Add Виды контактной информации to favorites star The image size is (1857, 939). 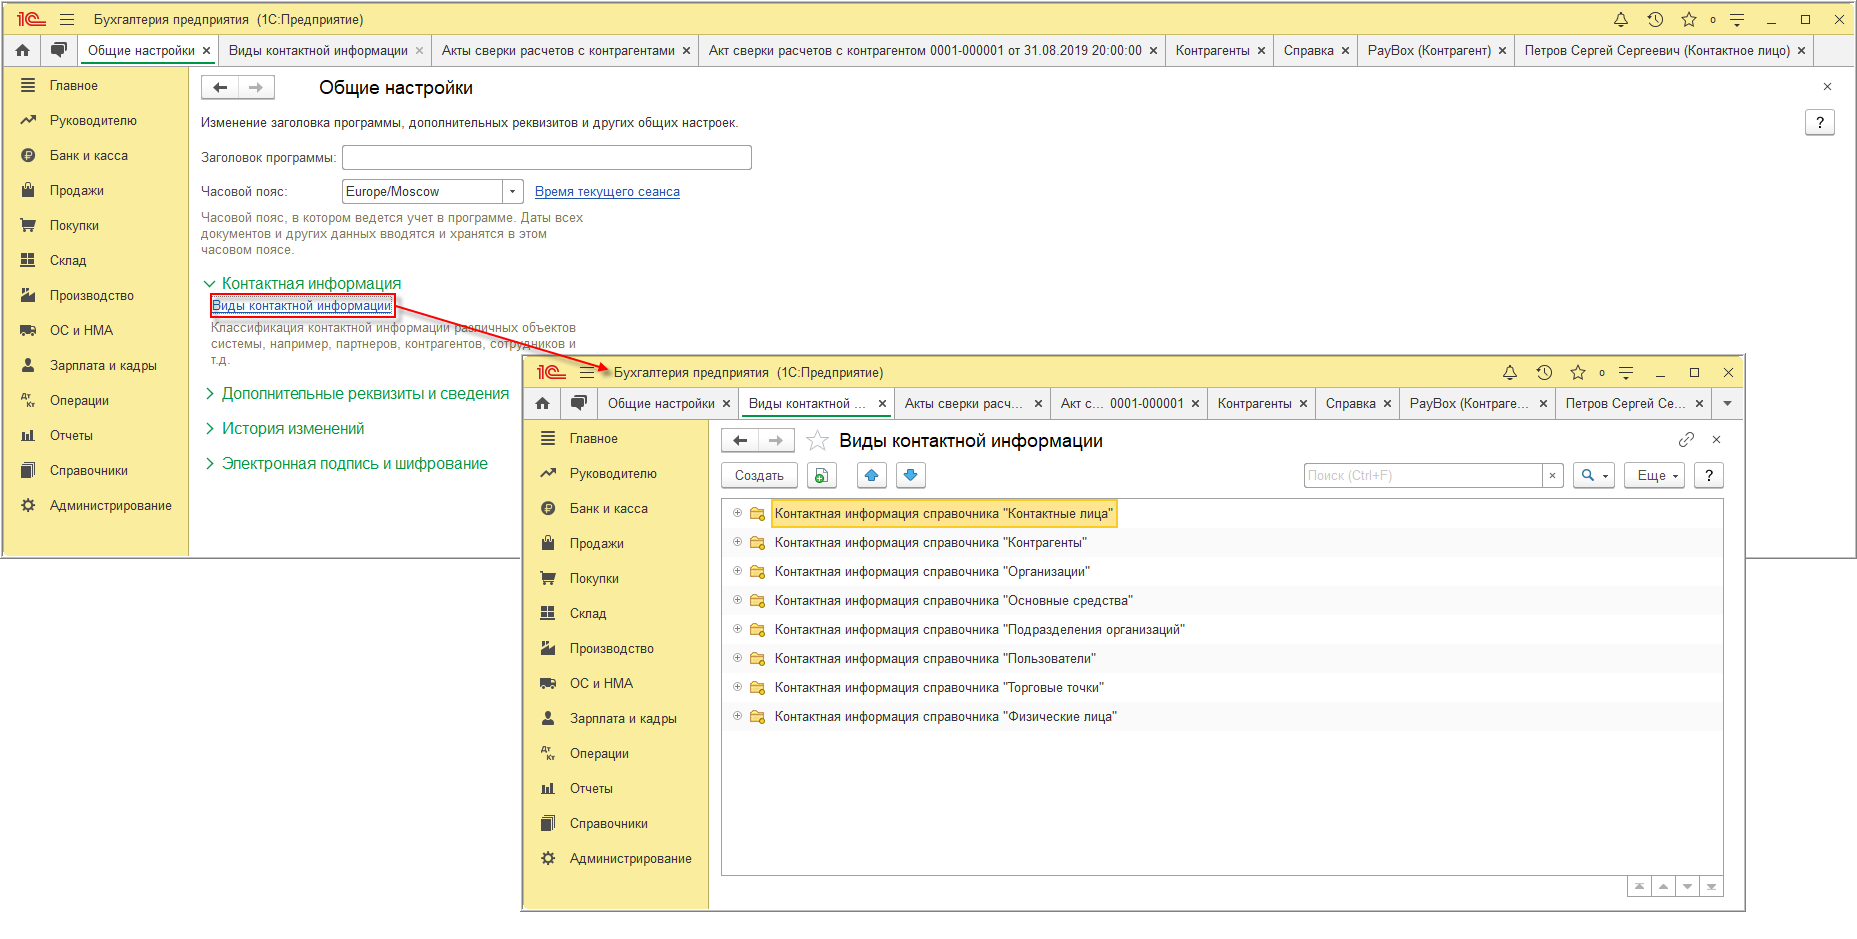click(x=817, y=441)
